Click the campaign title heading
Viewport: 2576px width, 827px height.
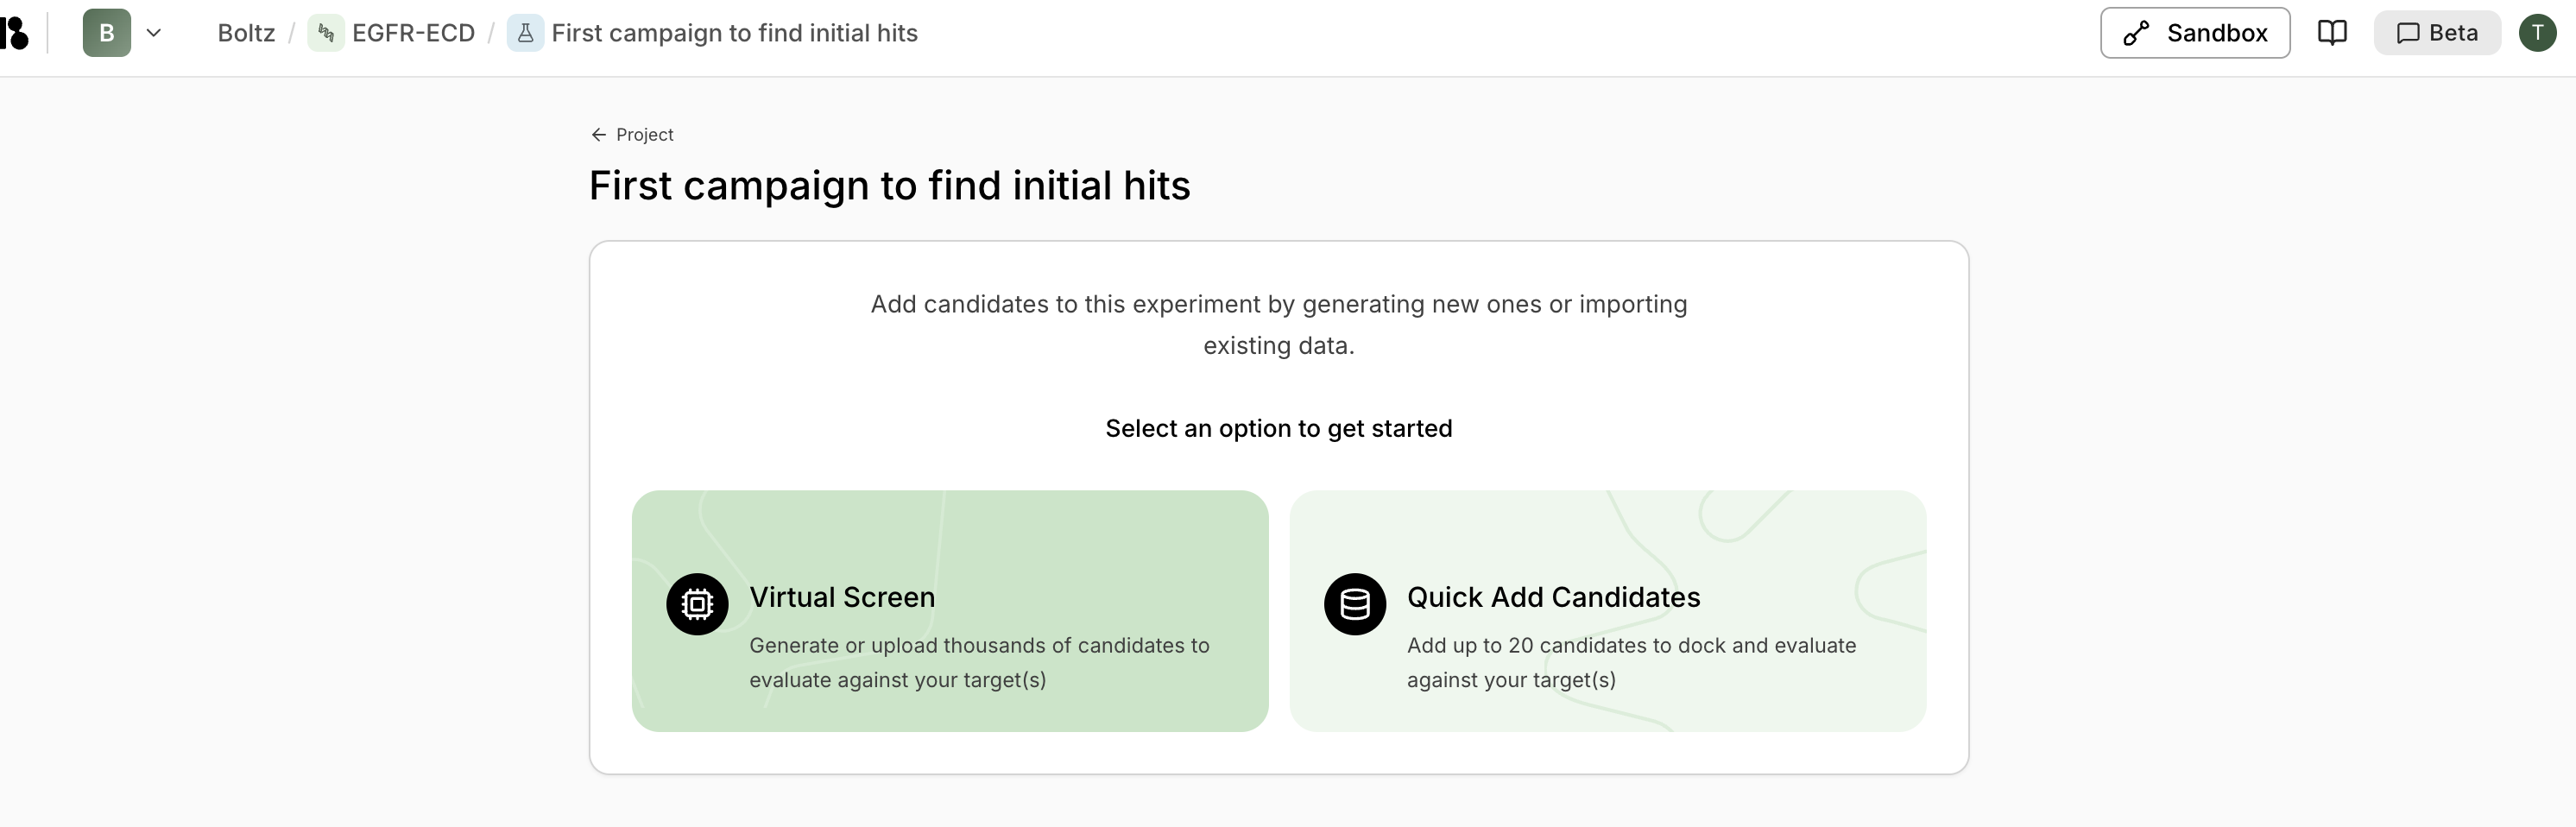point(889,186)
